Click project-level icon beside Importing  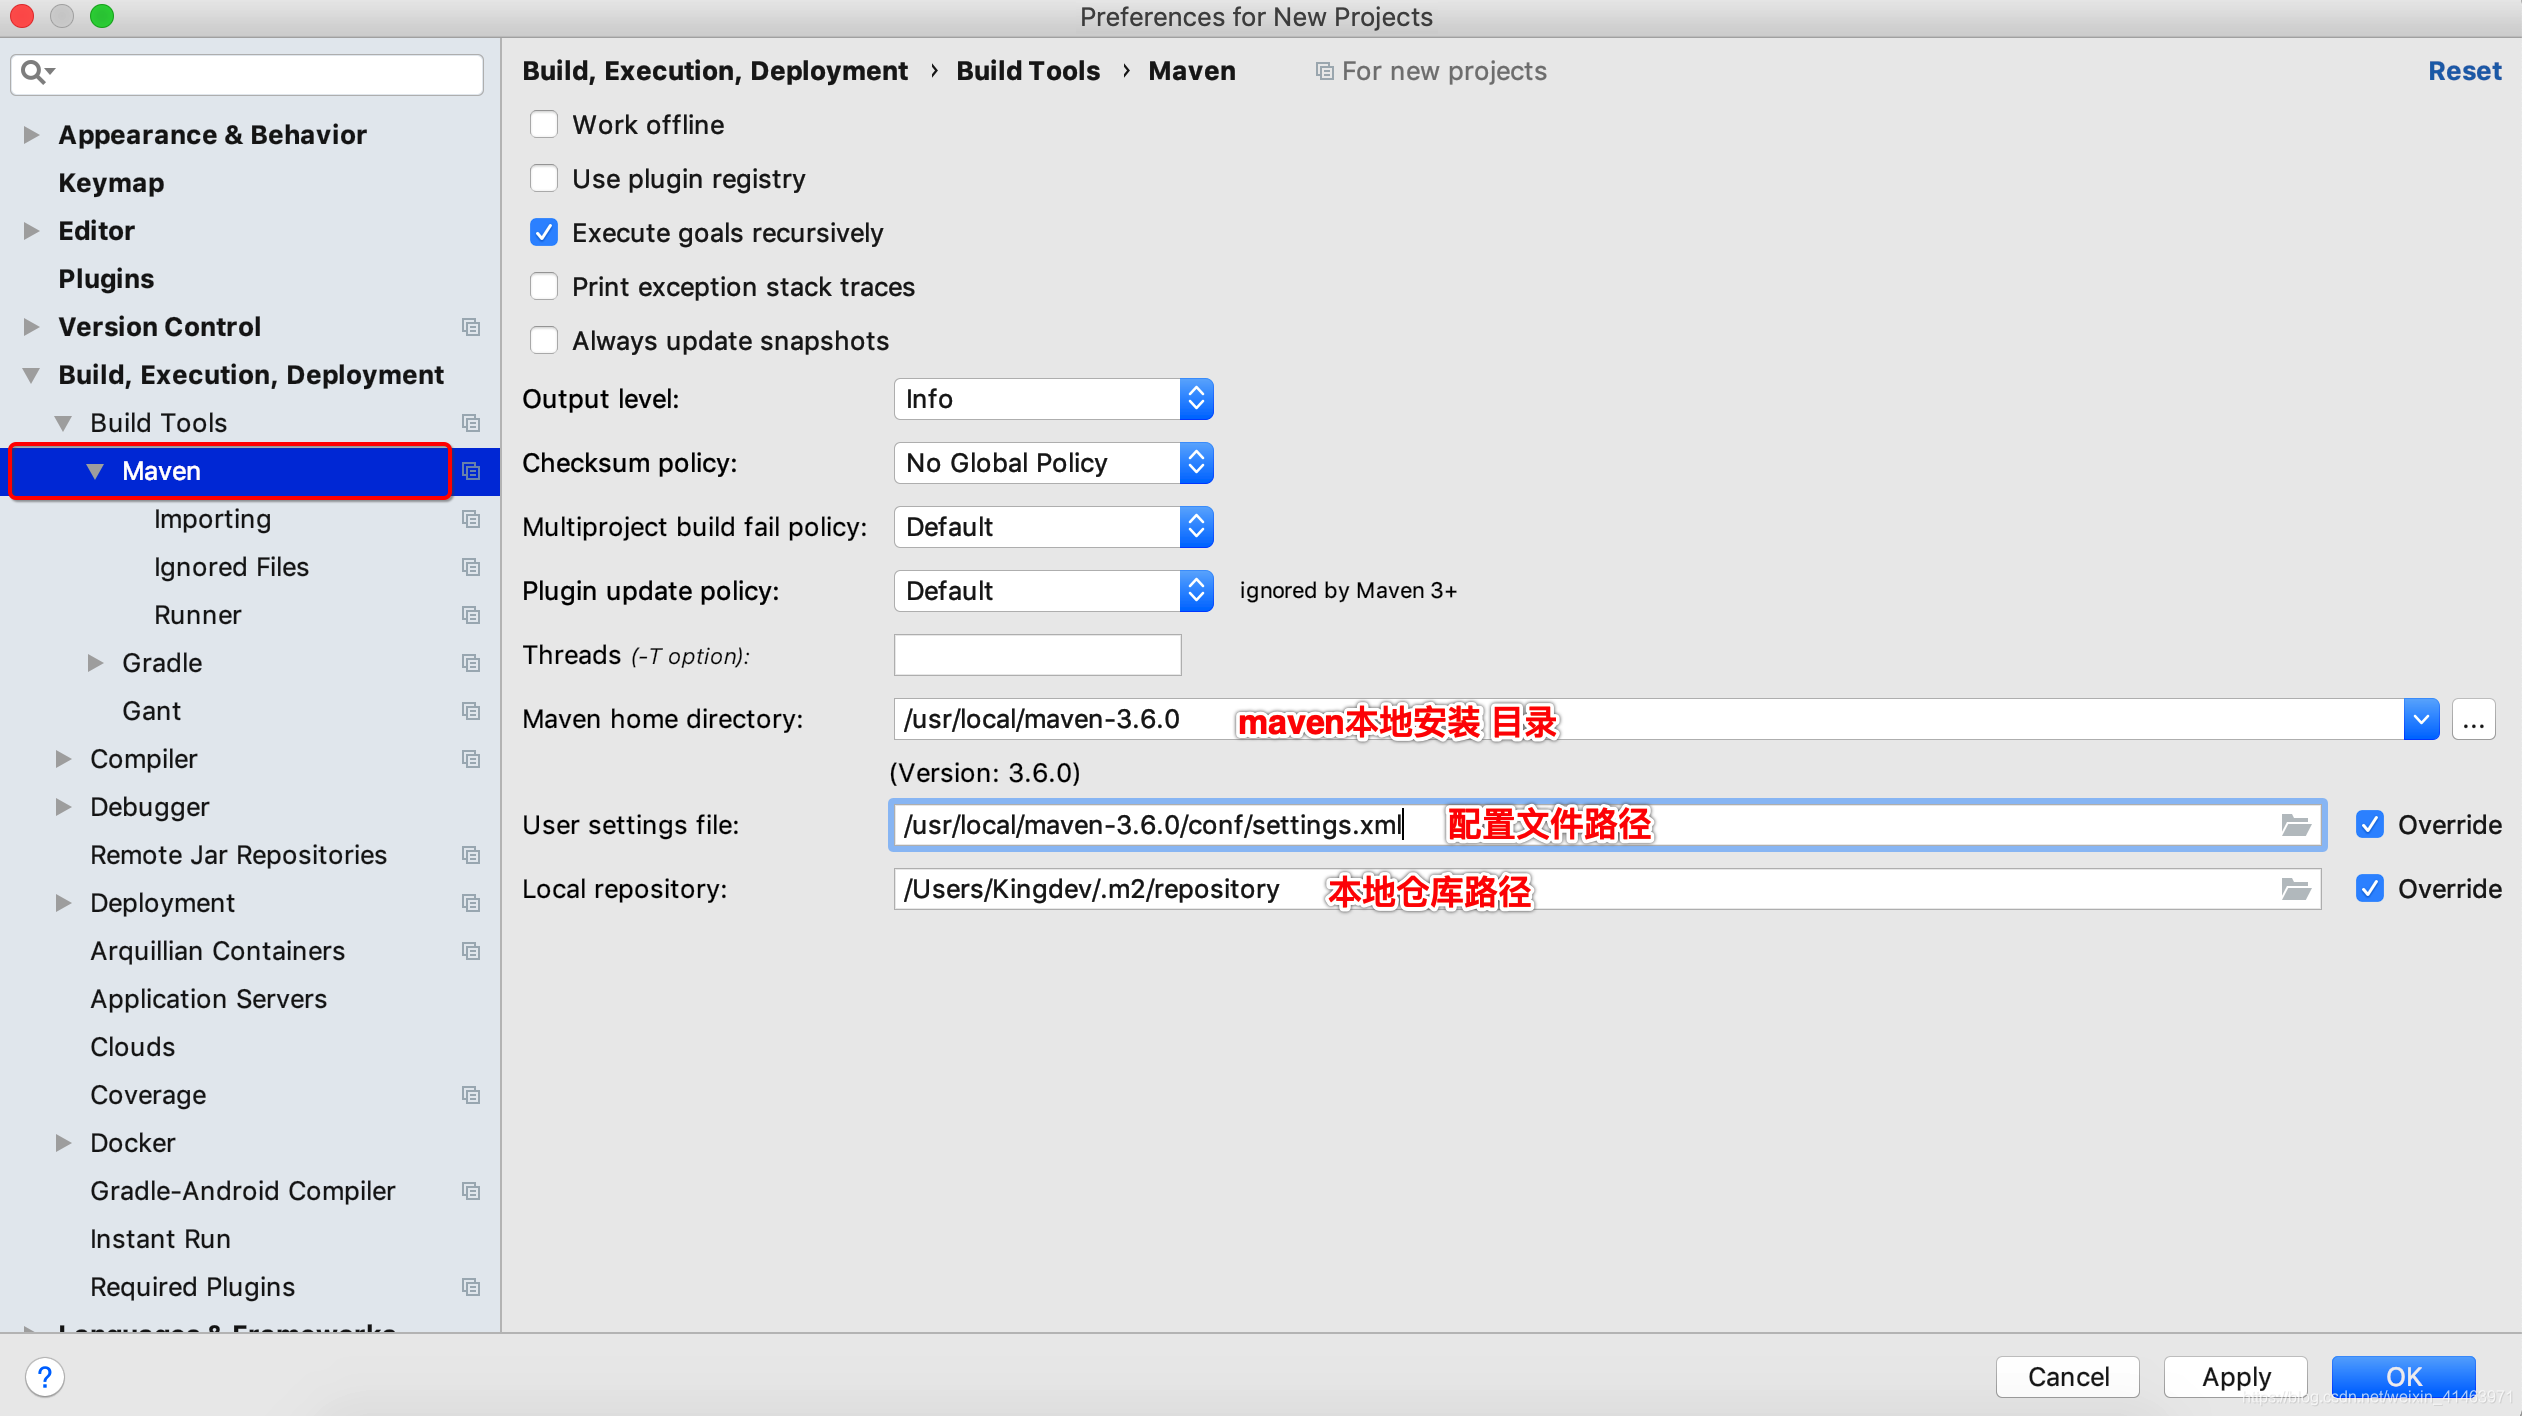471,519
